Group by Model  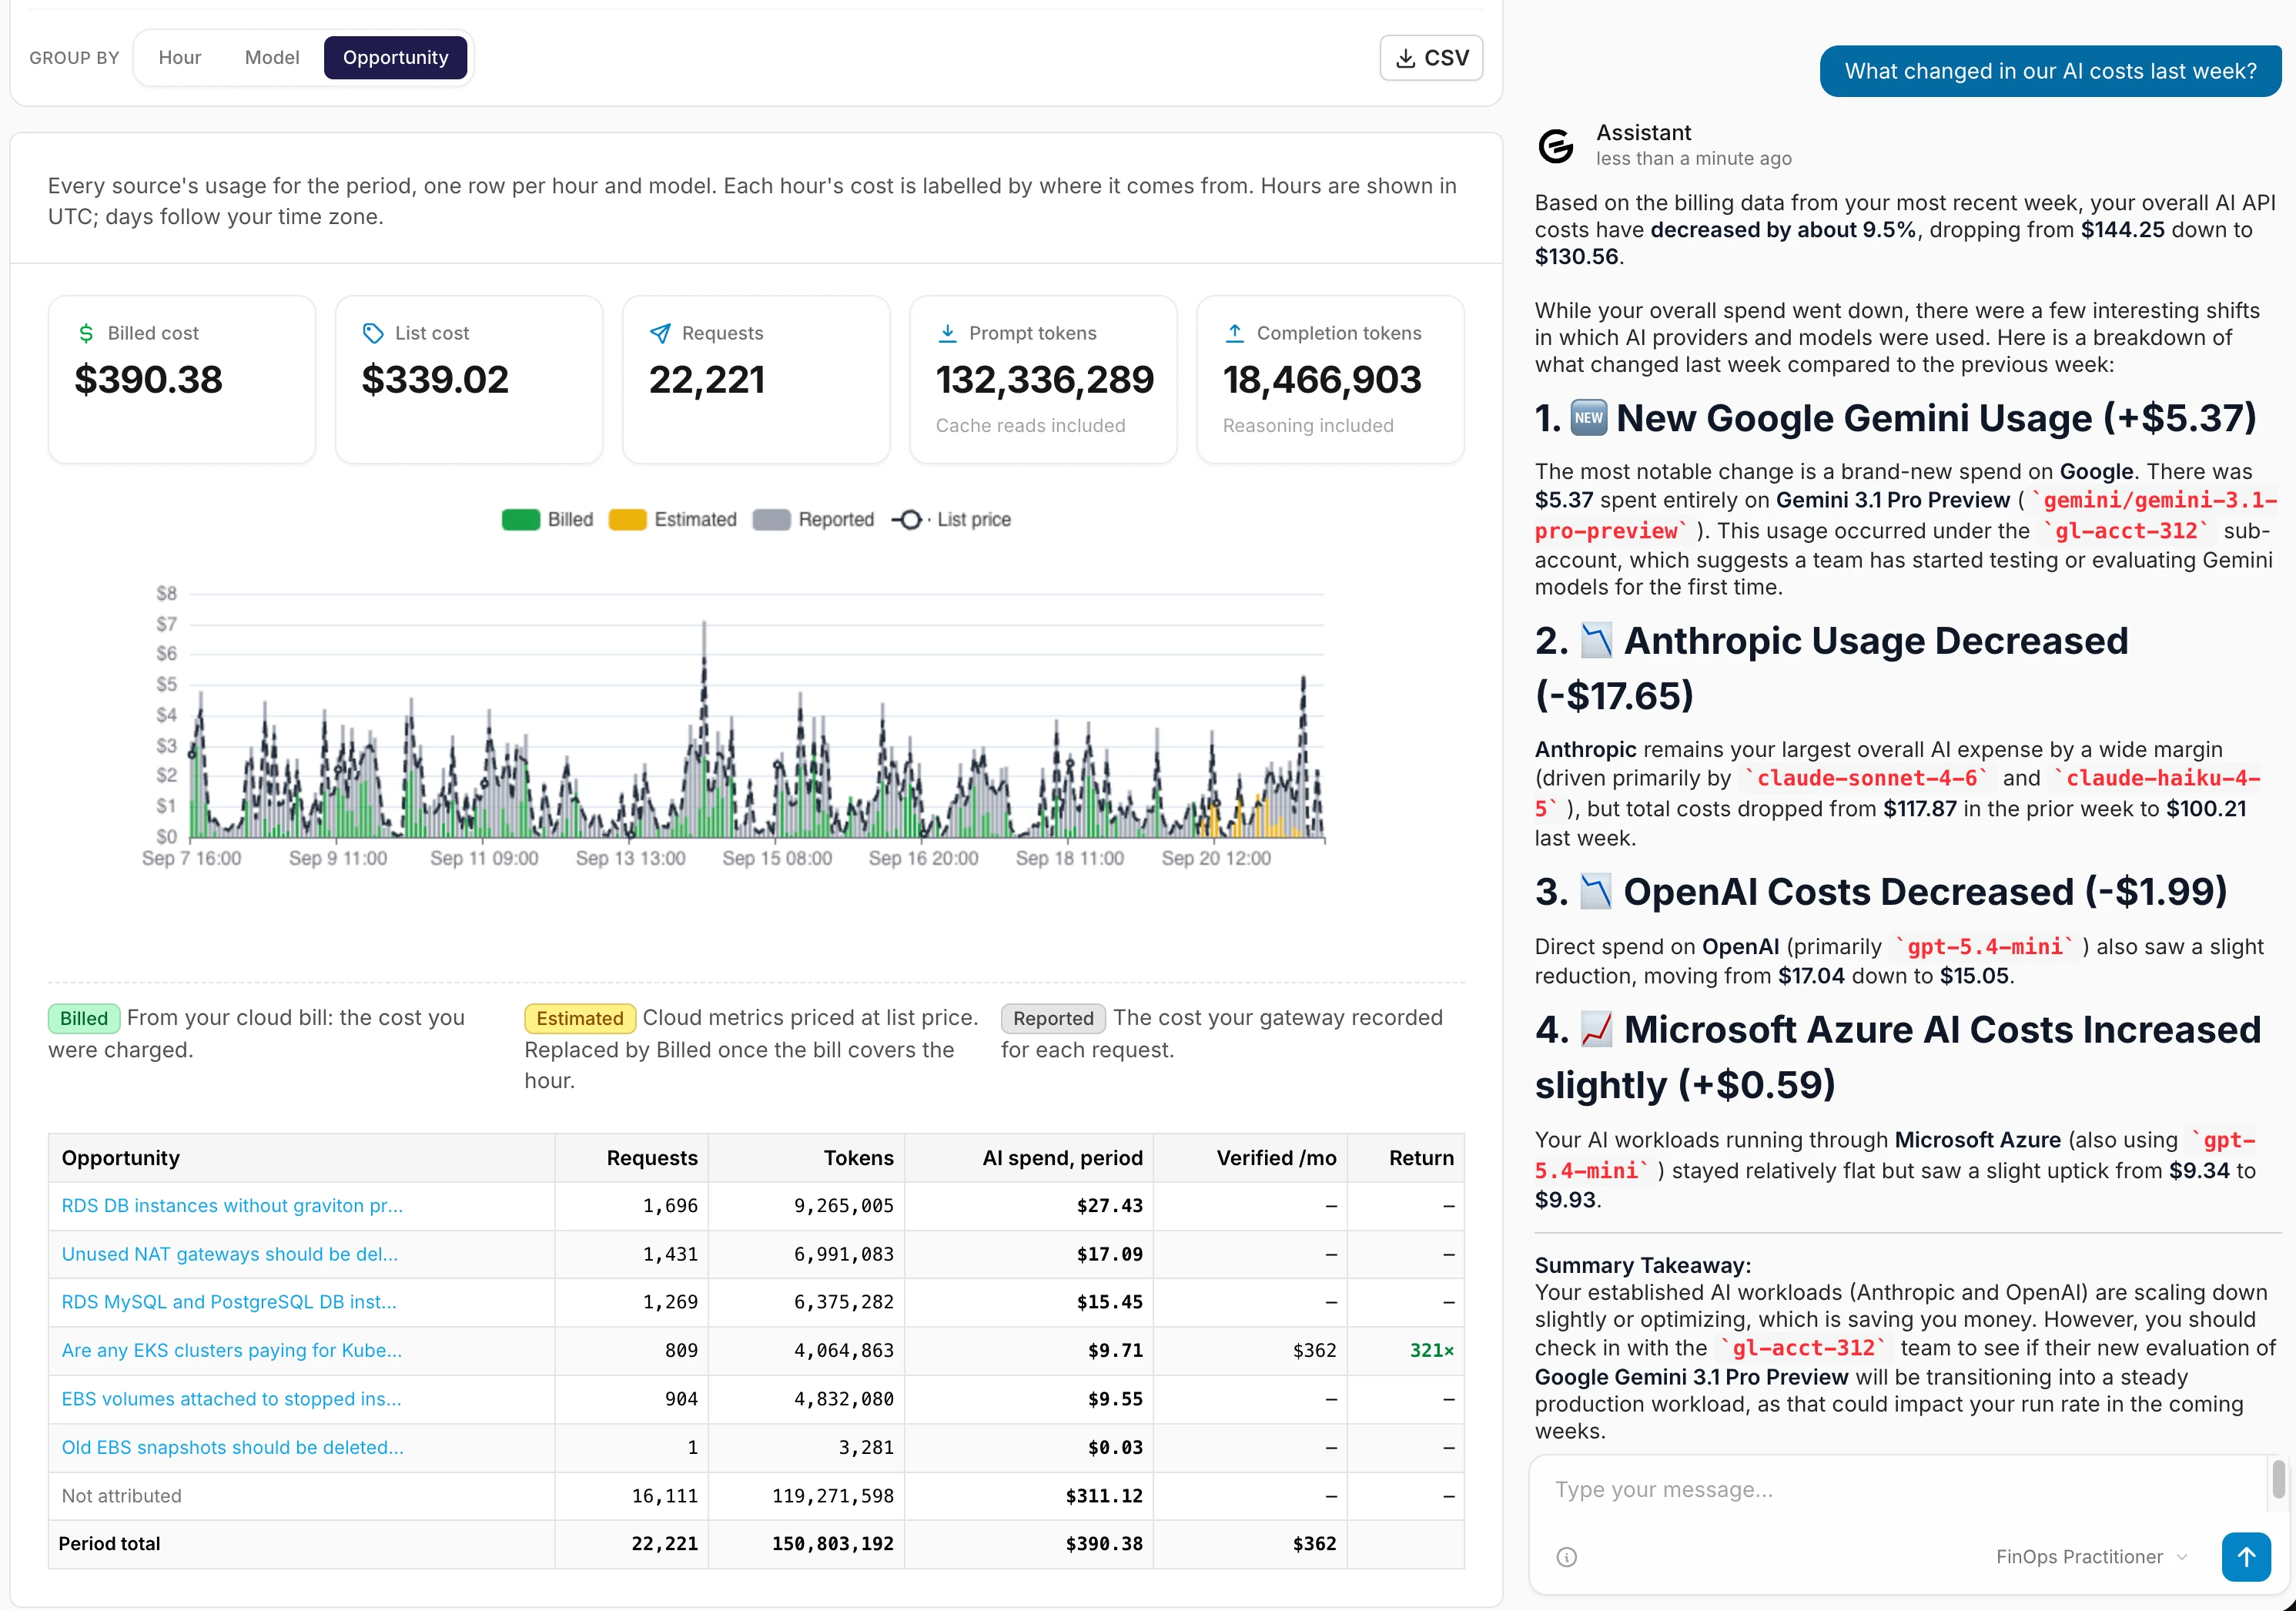pyautogui.click(x=272, y=58)
